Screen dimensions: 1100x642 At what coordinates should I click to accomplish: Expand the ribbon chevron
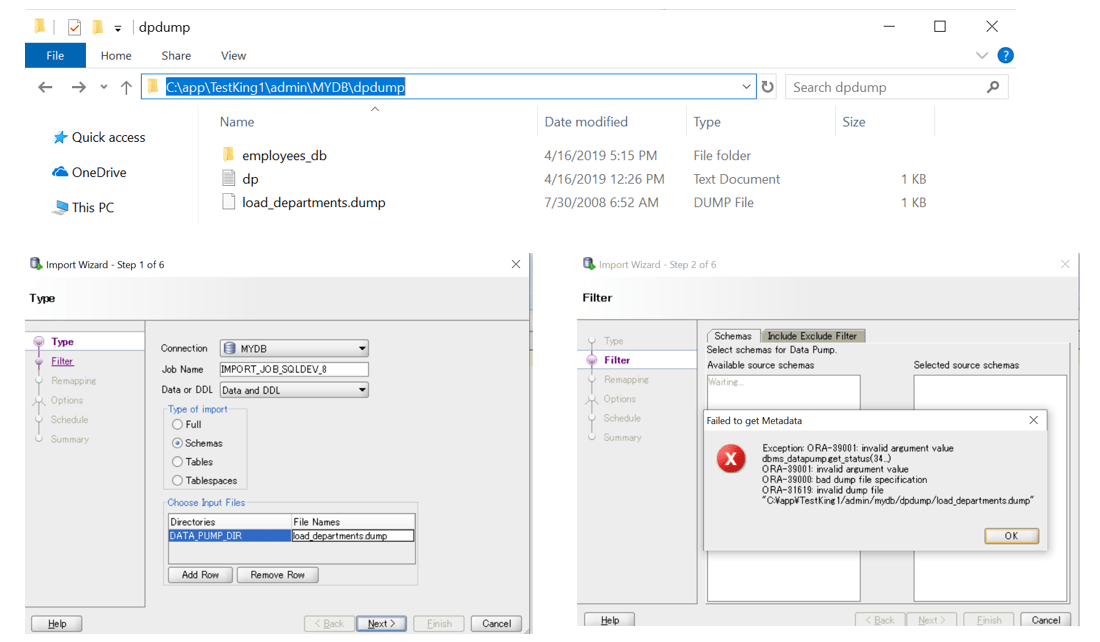tap(981, 55)
